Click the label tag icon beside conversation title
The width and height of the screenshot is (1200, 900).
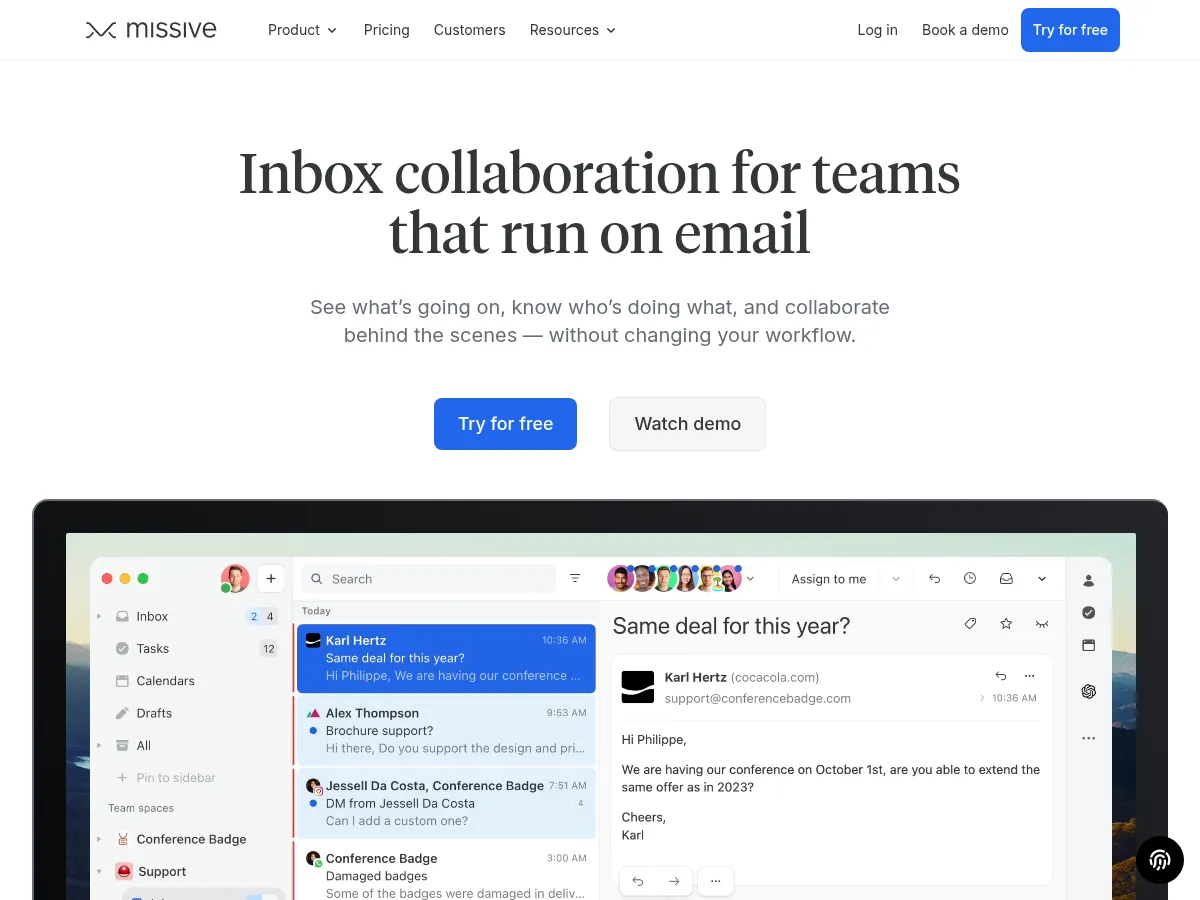click(x=970, y=624)
